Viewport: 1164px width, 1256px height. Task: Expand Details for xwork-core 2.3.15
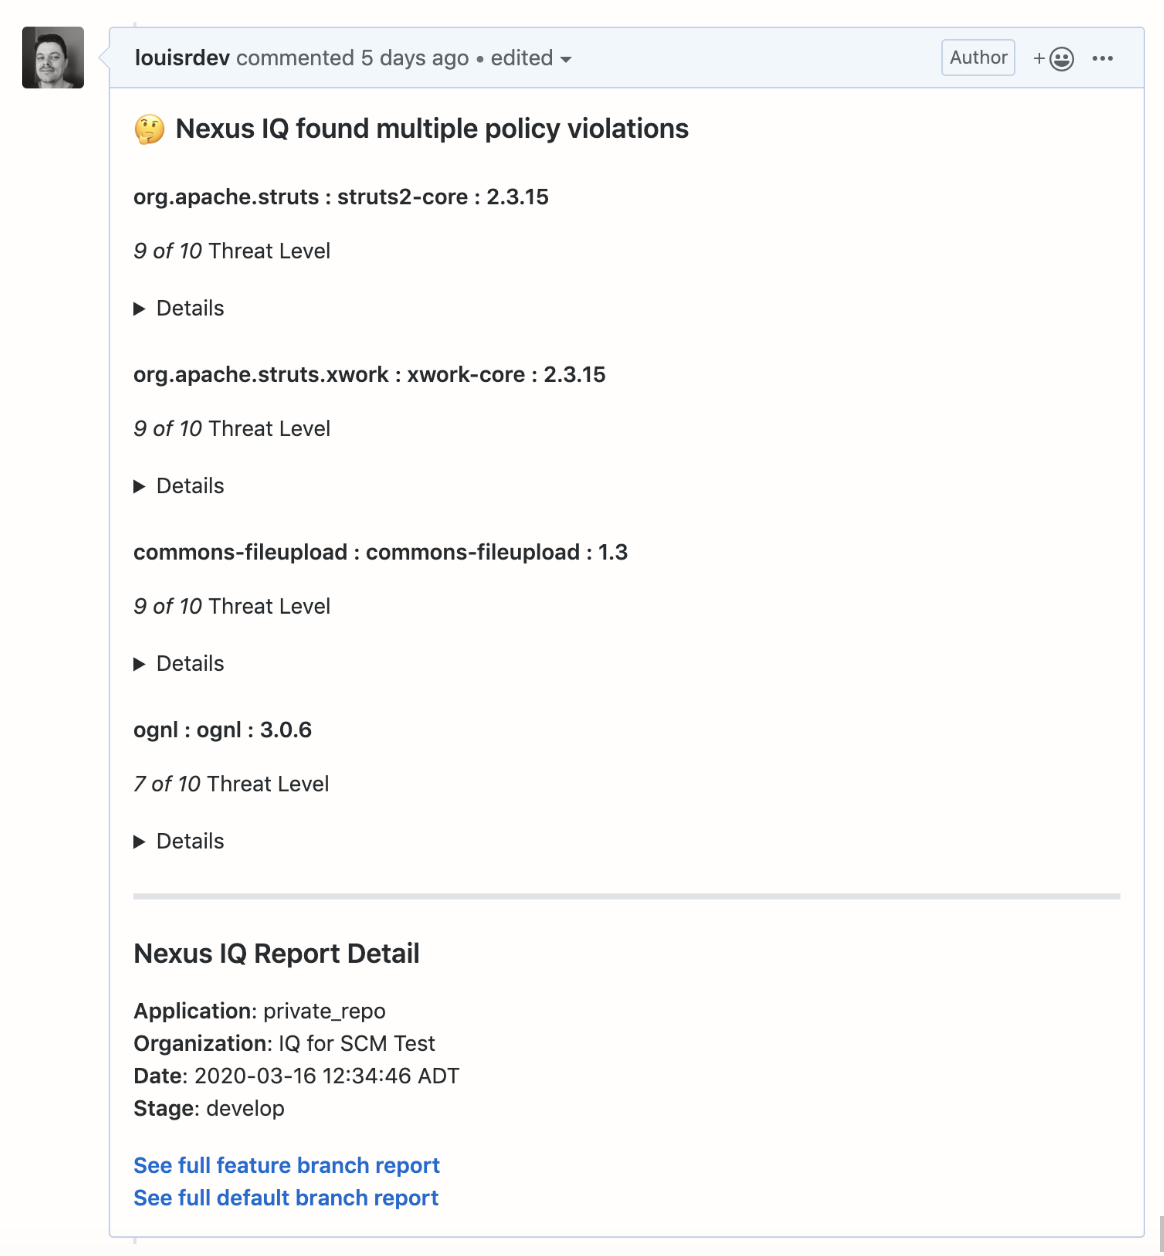pos(180,486)
